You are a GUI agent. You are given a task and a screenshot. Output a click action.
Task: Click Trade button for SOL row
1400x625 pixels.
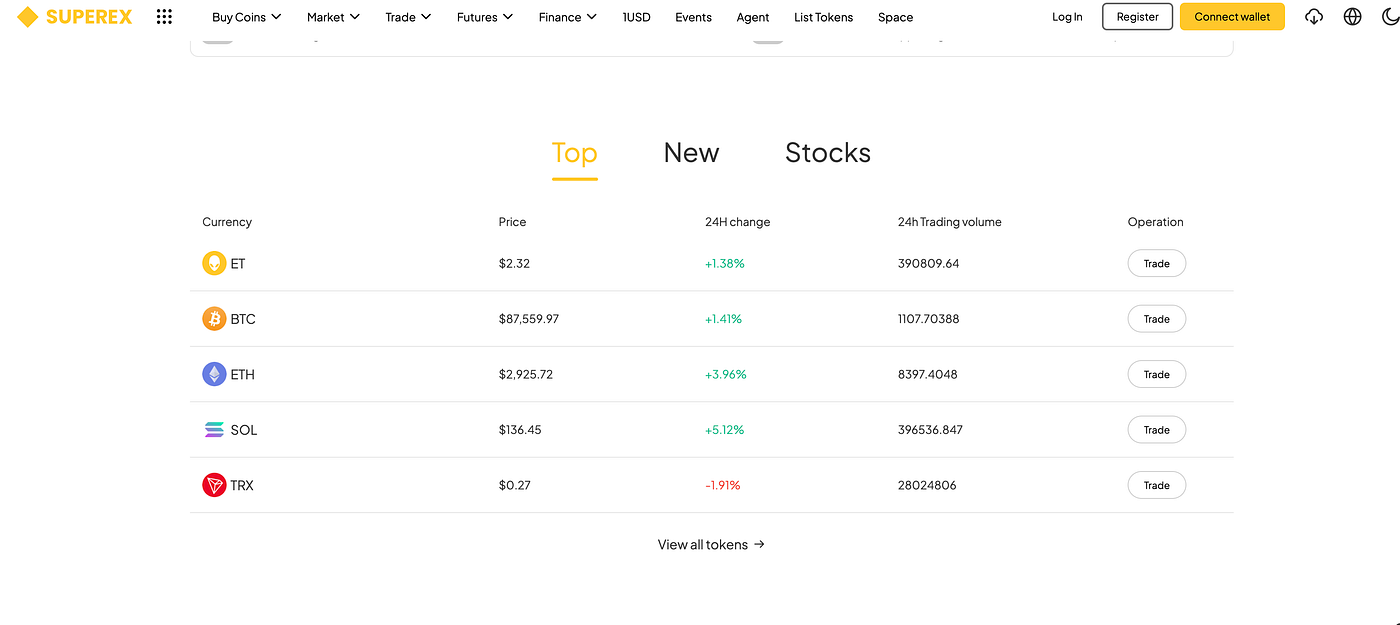tap(1156, 430)
